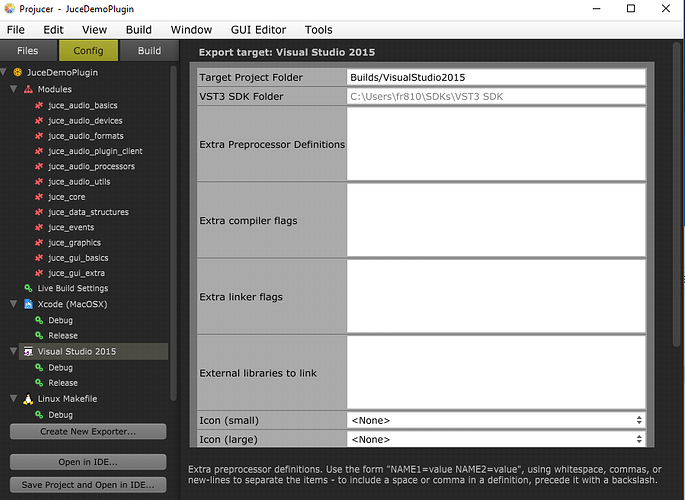Click the Xcode Release configuration icon
This screenshot has width=685, height=500.
pos(39,335)
